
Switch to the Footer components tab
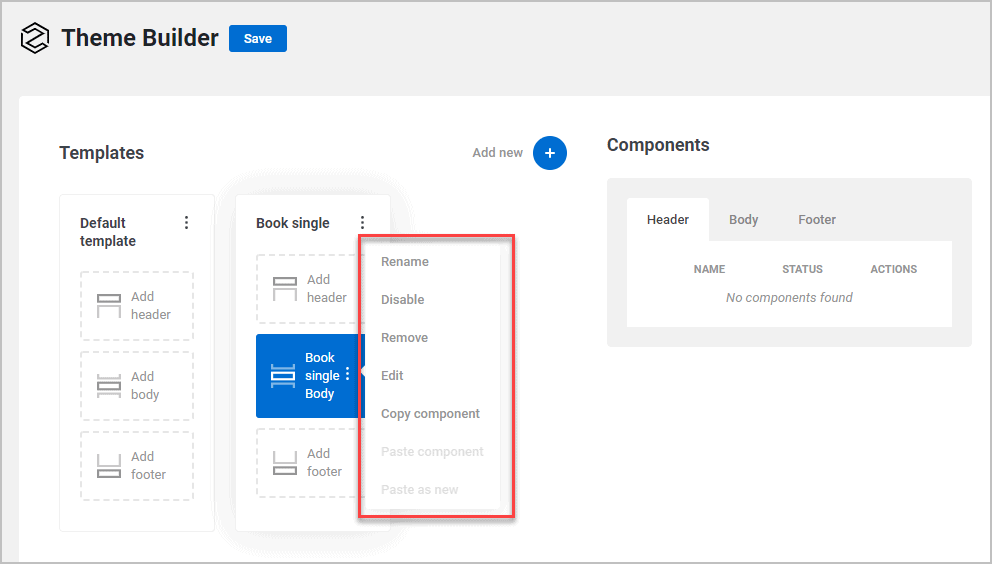(817, 220)
